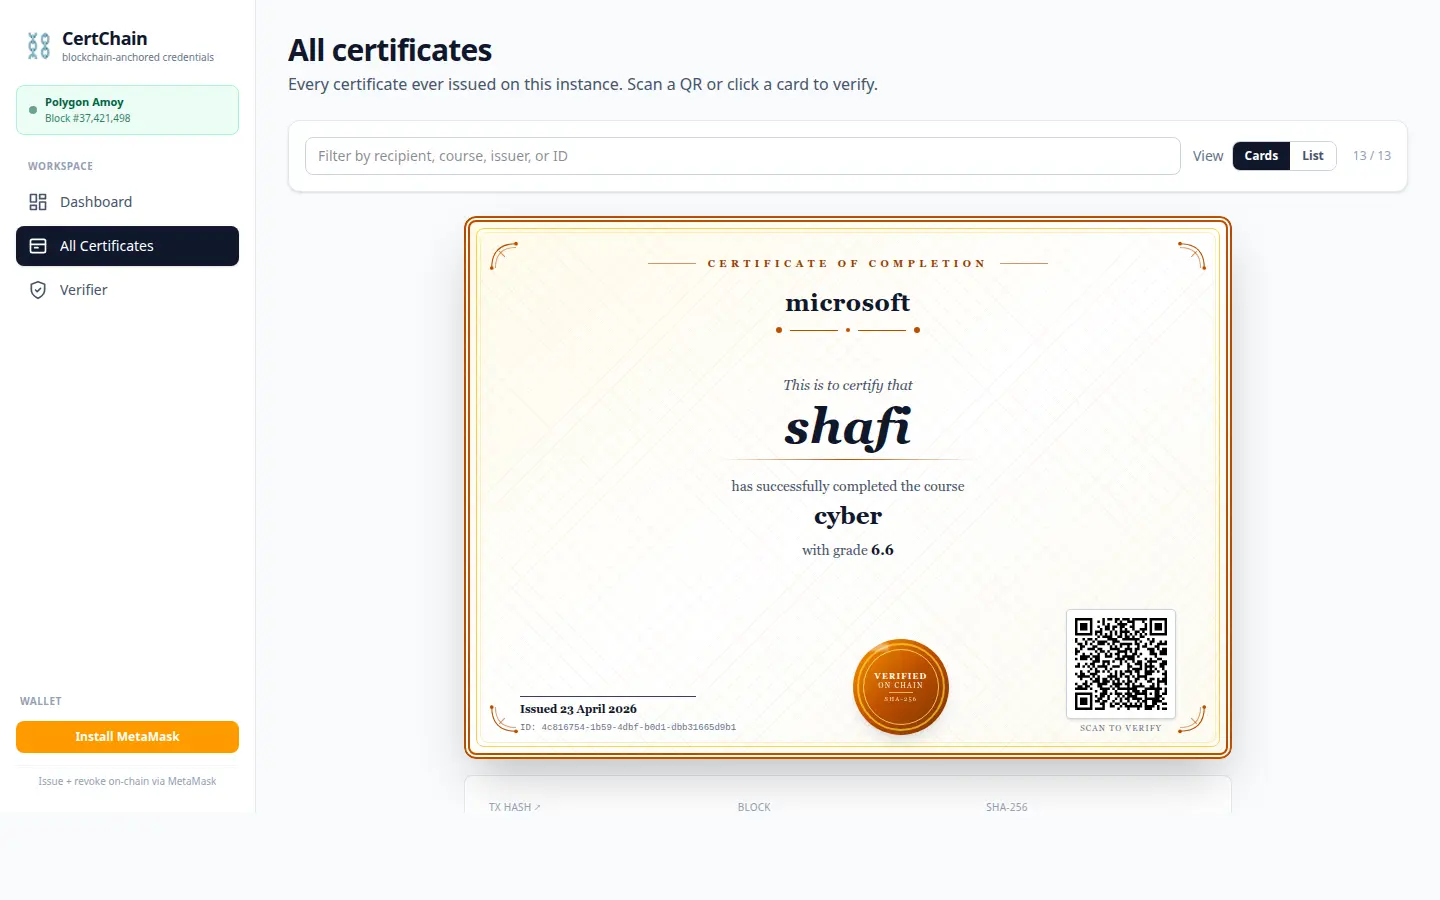The width and height of the screenshot is (1440, 900).
Task: Switch to List view
Action: (1313, 156)
